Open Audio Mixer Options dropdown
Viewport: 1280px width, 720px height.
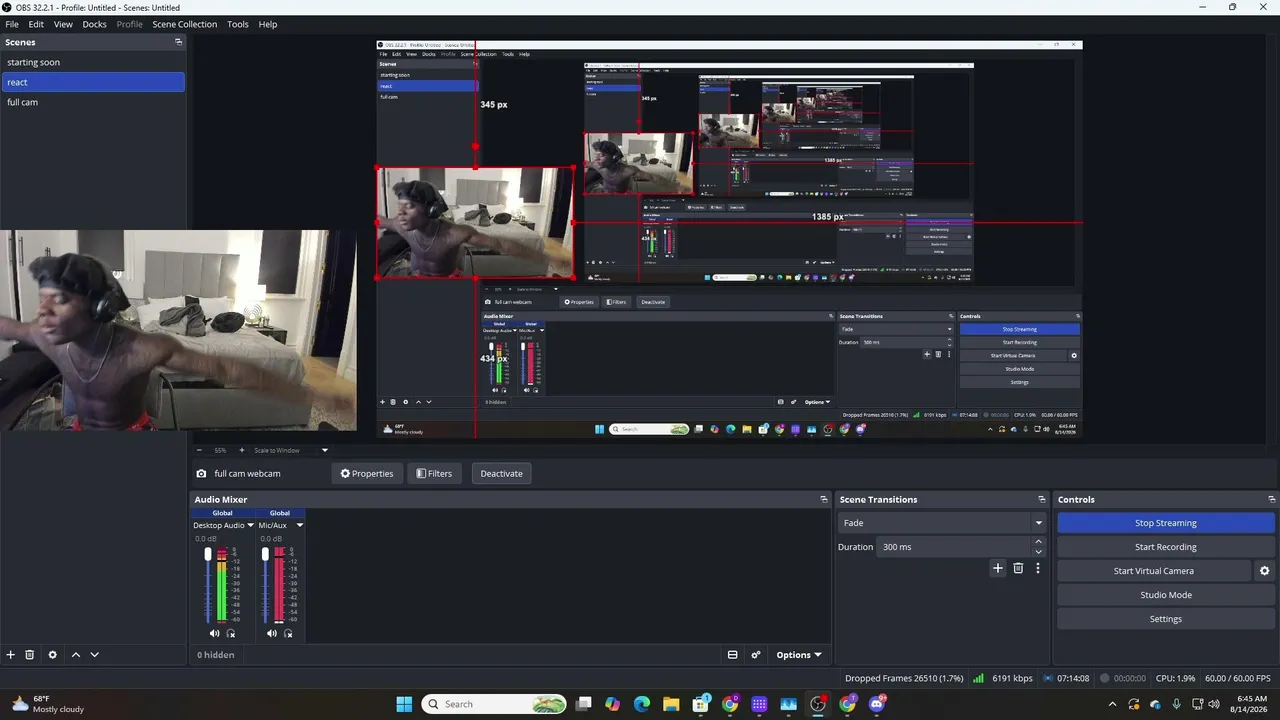pos(798,655)
